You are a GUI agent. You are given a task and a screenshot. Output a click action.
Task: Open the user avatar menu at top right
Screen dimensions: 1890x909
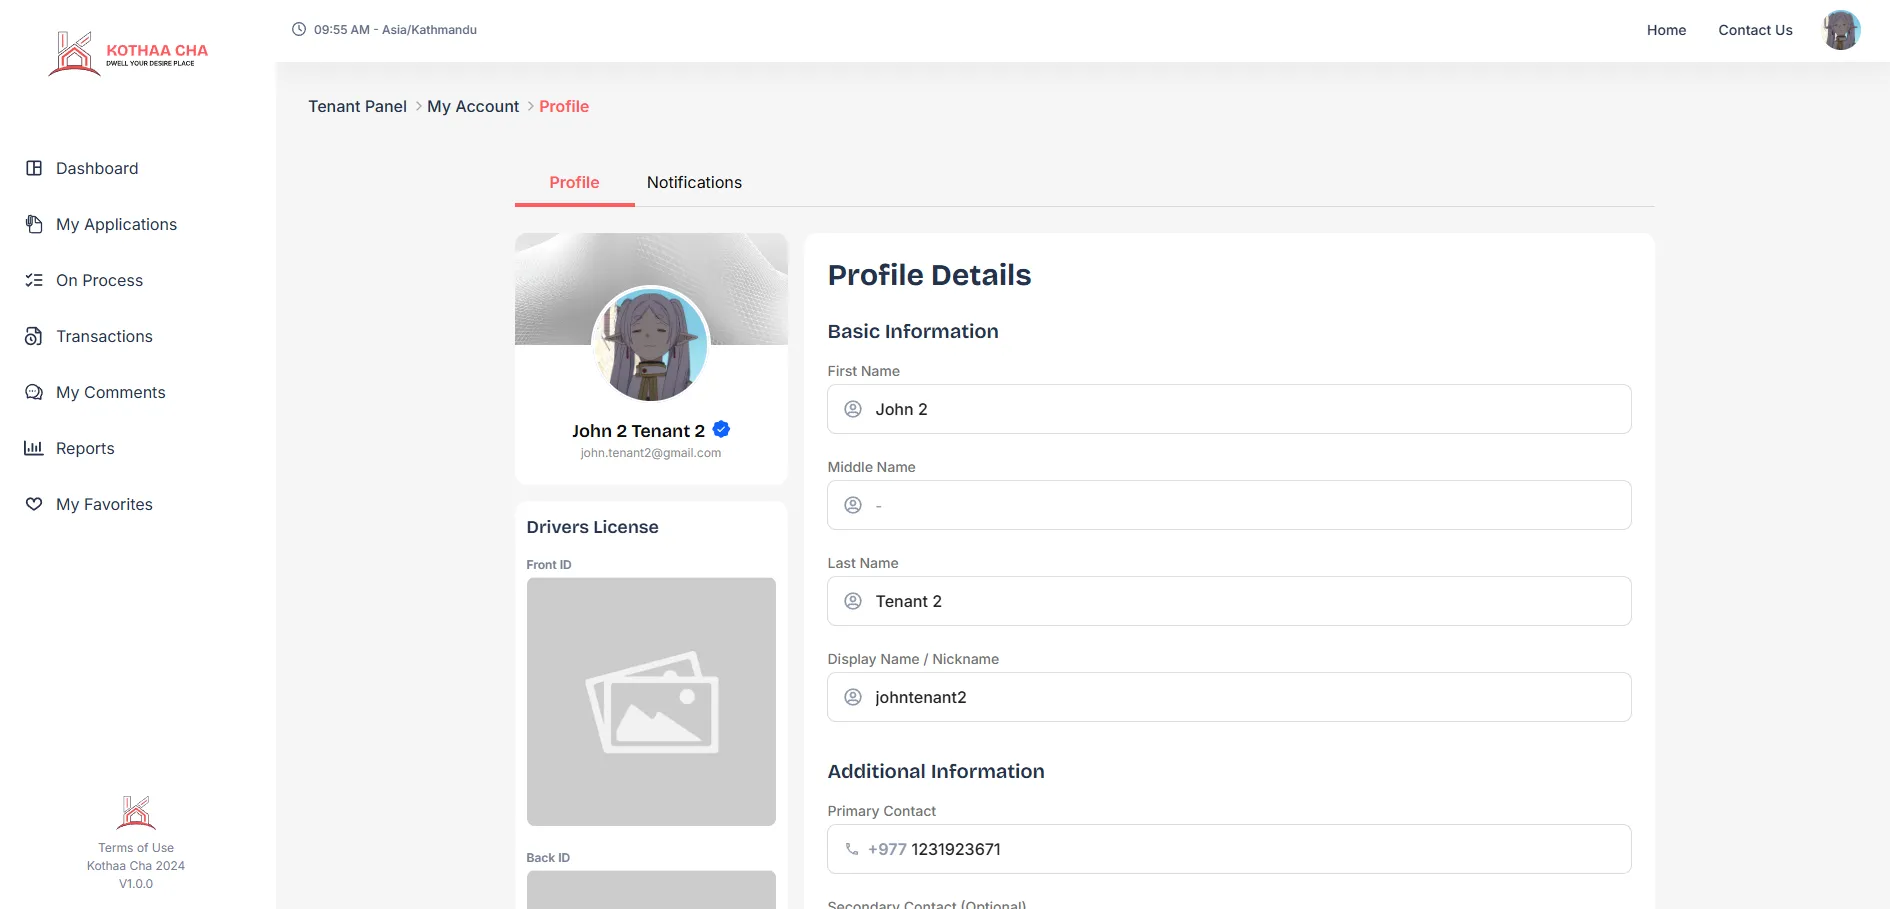1841,30
